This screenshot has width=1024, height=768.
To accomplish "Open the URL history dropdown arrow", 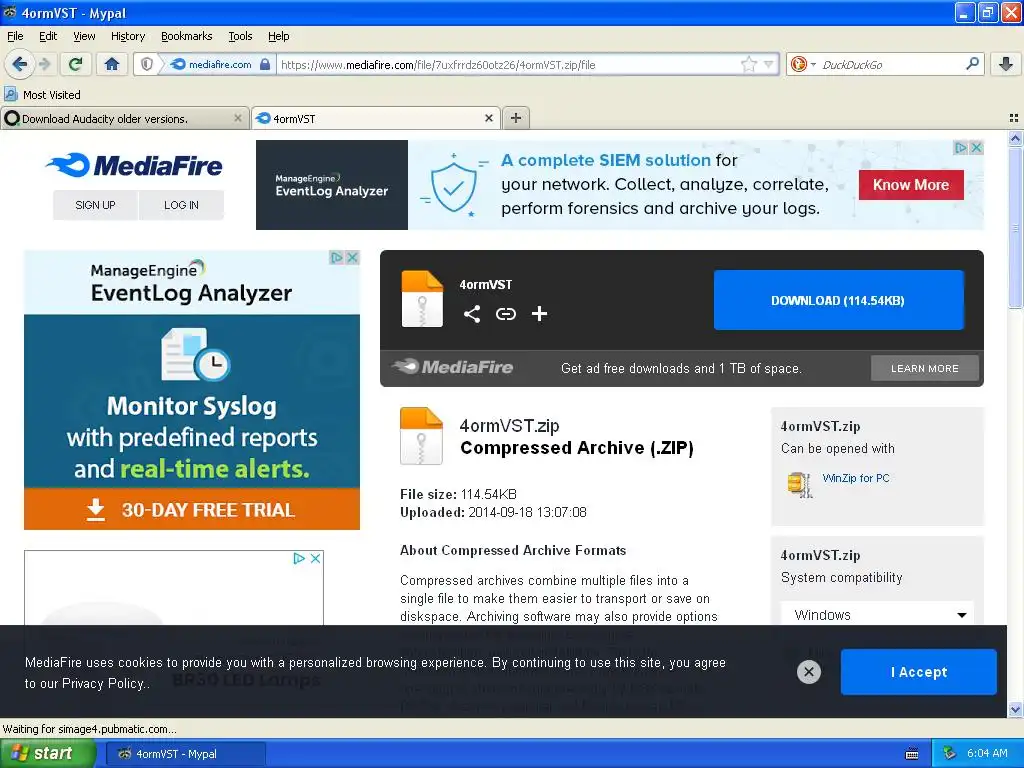I will [769, 64].
